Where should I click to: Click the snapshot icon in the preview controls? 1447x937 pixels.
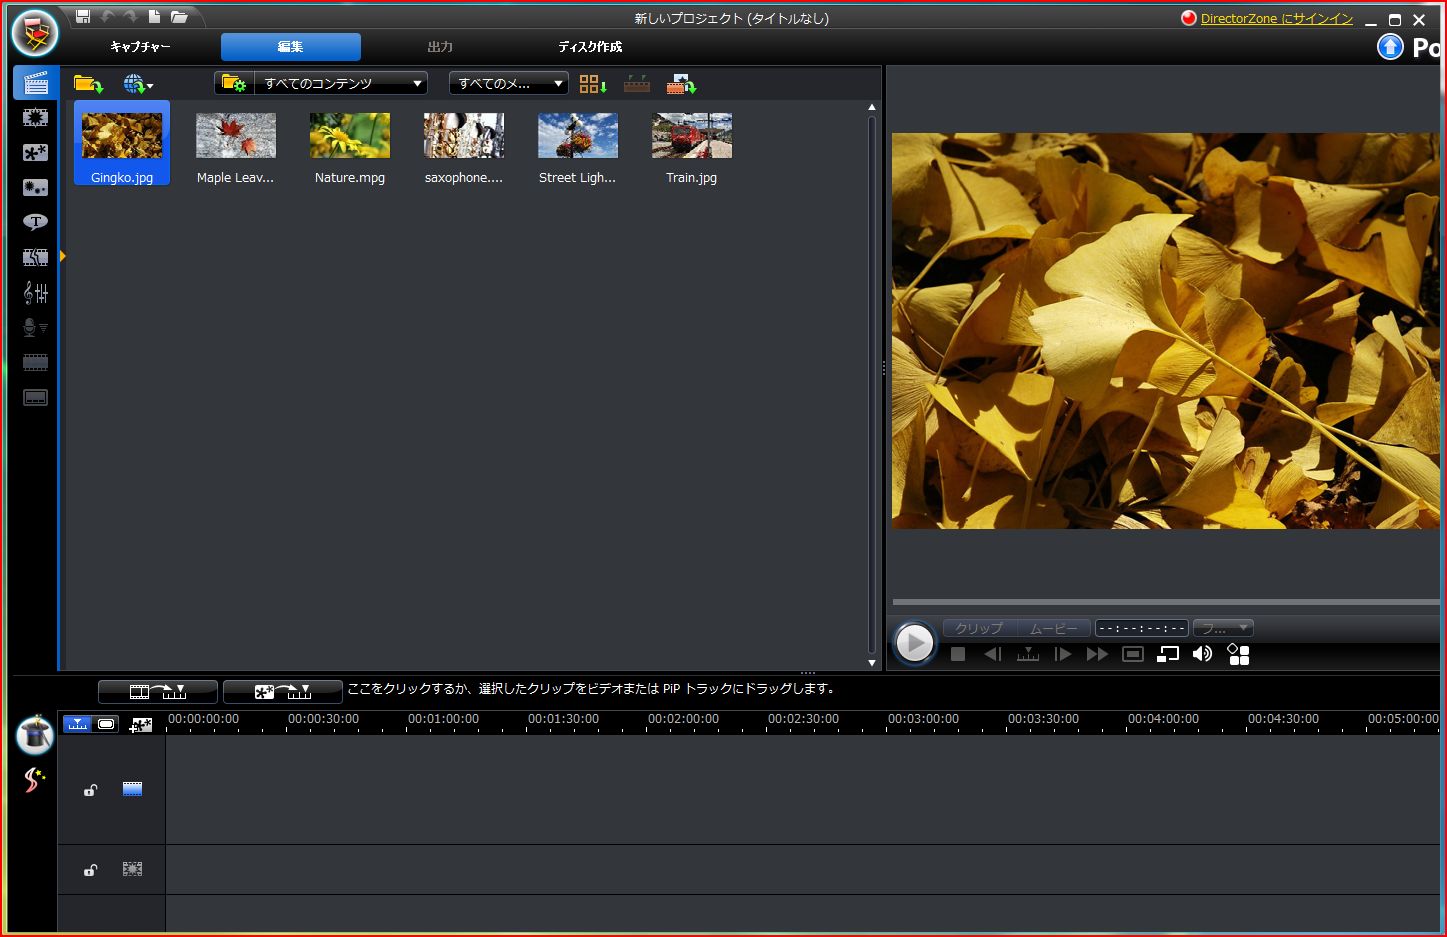[1132, 654]
